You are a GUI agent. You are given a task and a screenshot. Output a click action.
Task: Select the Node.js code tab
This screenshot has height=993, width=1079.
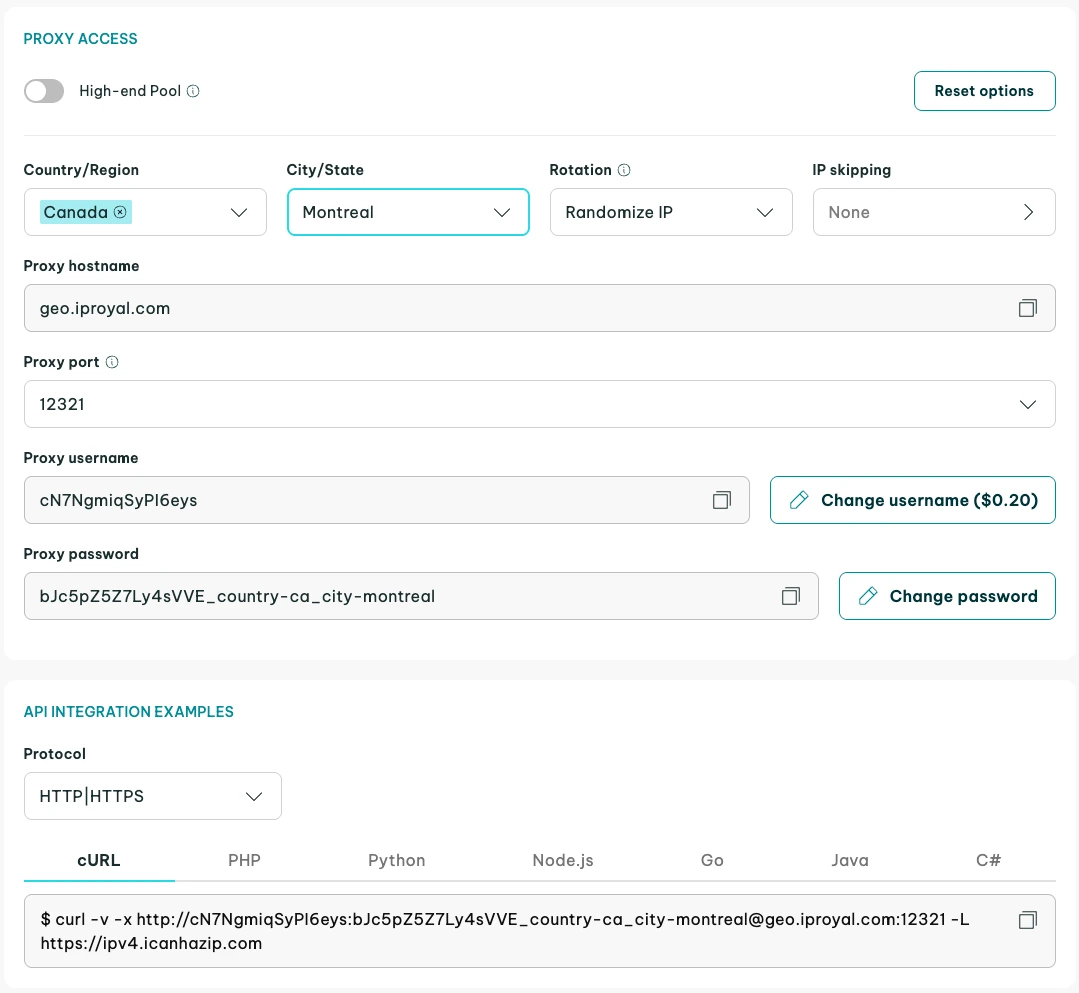(x=562, y=860)
